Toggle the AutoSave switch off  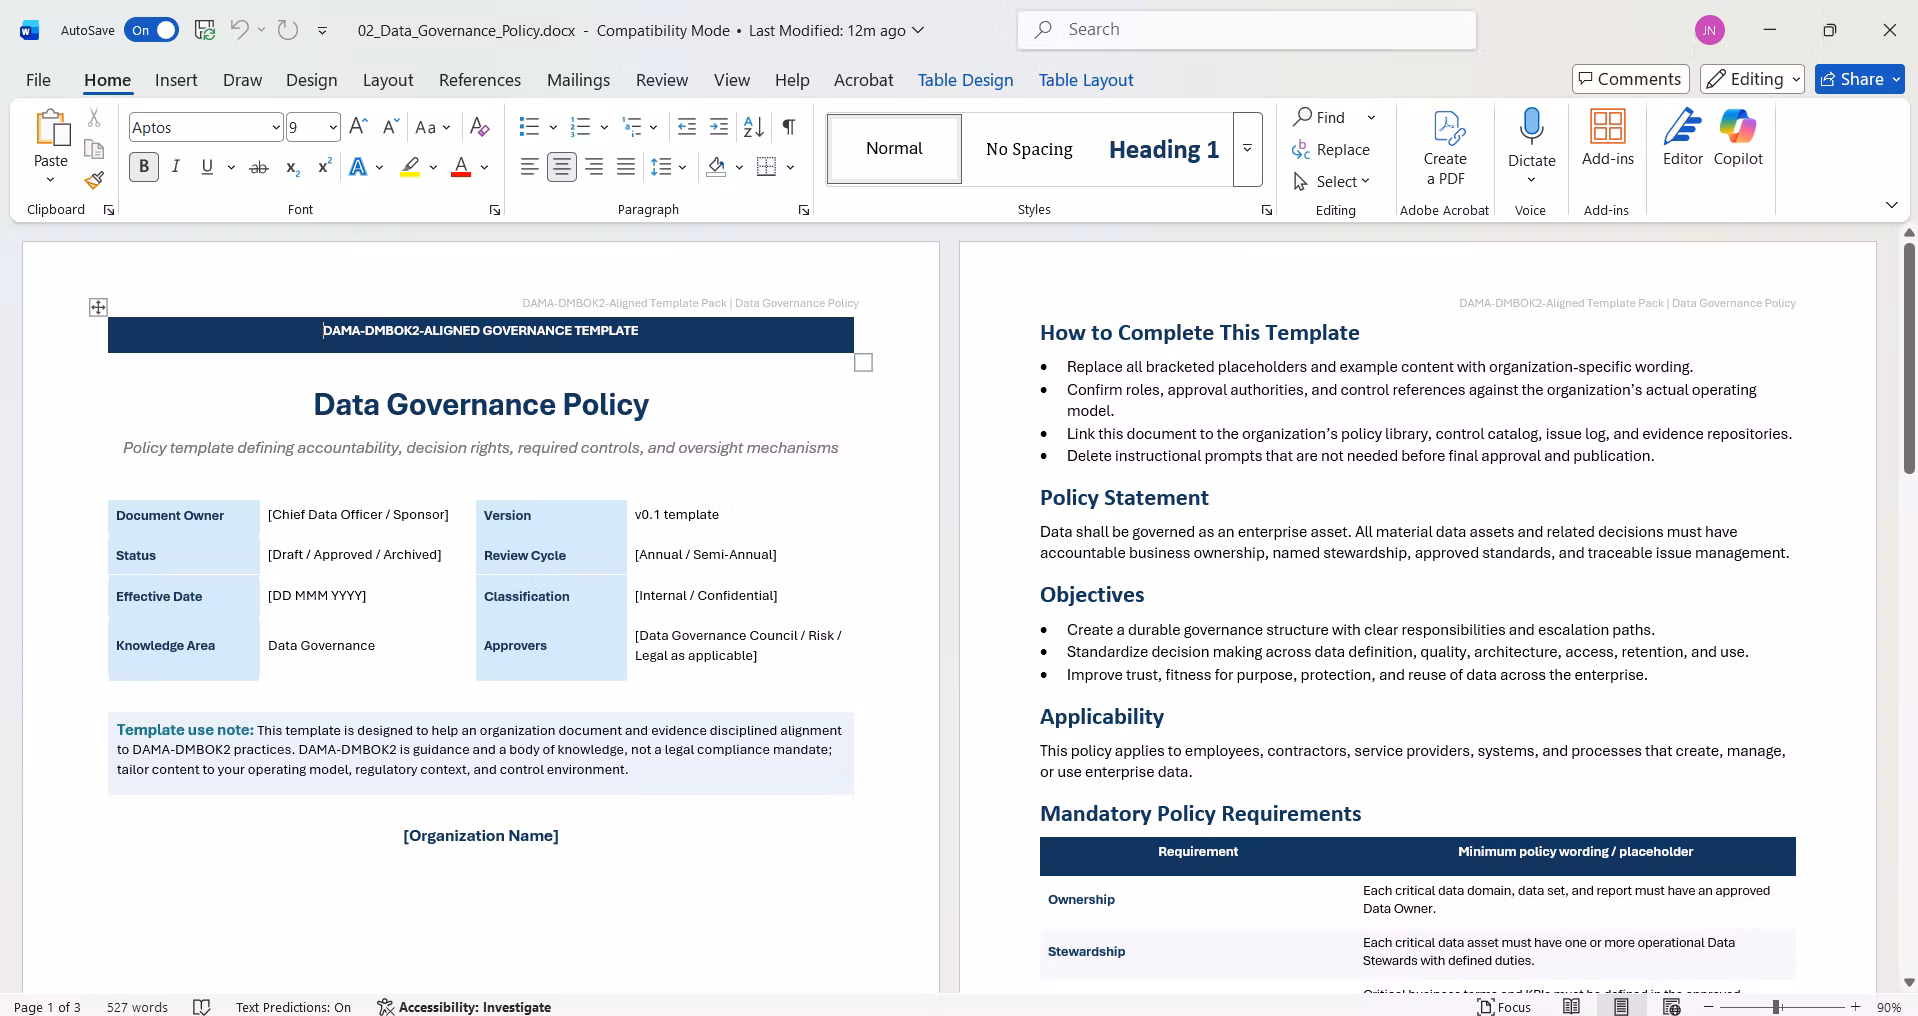pos(151,30)
